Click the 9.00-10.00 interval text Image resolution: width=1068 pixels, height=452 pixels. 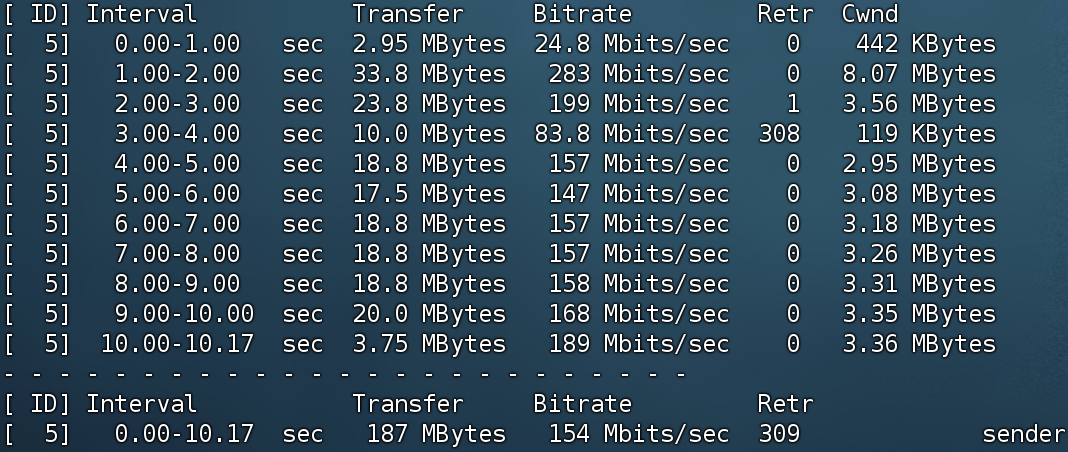click(184, 314)
